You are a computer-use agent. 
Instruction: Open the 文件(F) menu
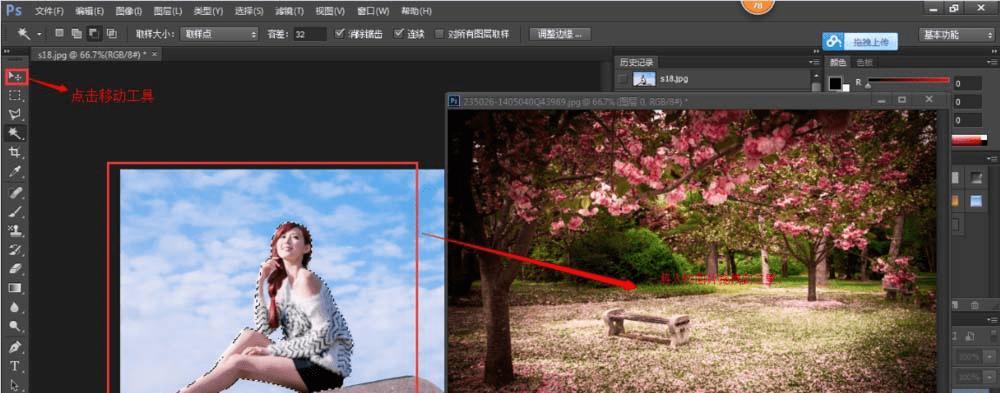coord(49,11)
